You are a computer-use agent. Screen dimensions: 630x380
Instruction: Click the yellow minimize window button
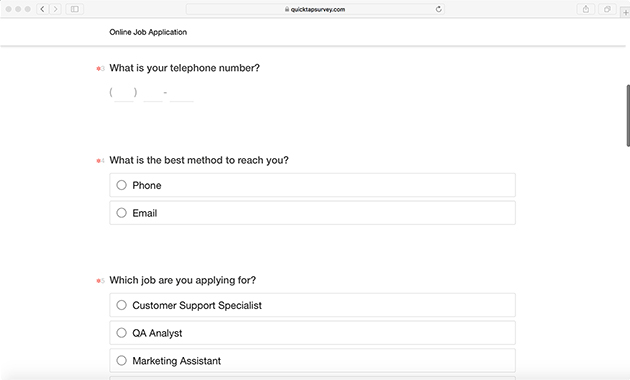click(x=18, y=9)
